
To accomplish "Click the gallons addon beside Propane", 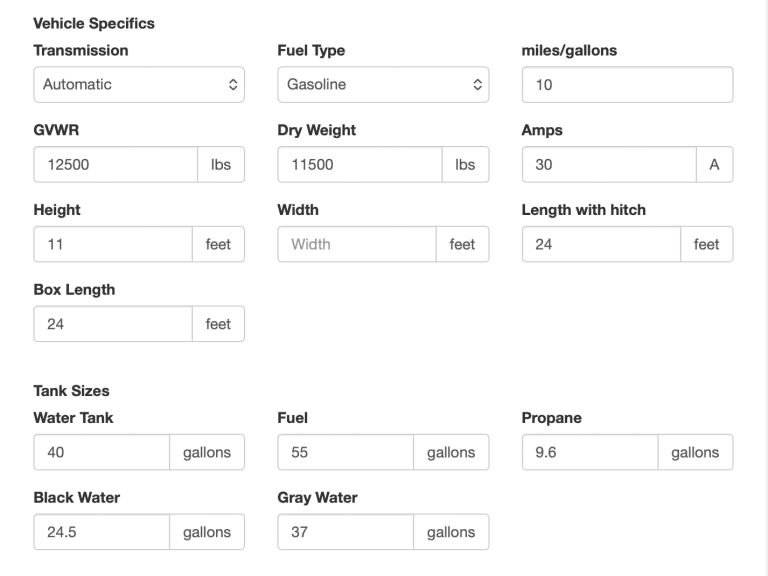I will (695, 452).
